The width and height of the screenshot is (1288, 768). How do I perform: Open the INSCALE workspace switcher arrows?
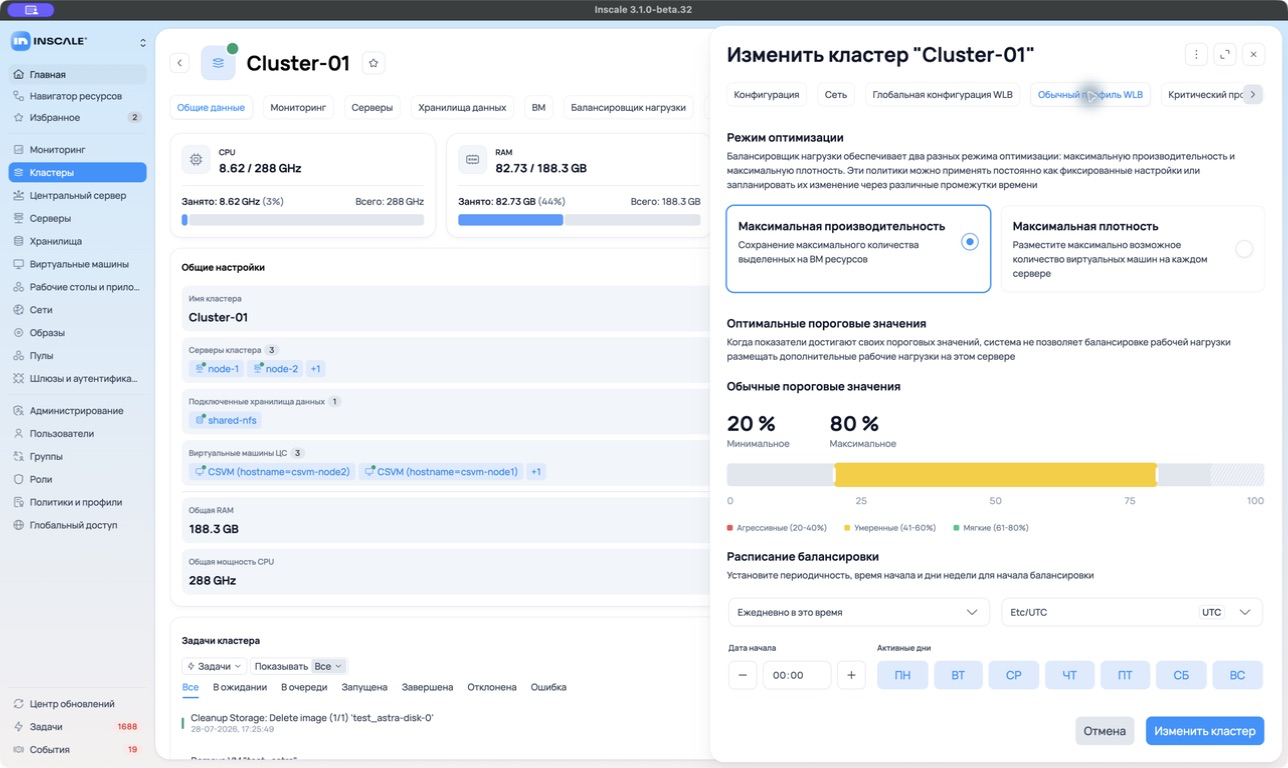pyautogui.click(x=142, y=42)
